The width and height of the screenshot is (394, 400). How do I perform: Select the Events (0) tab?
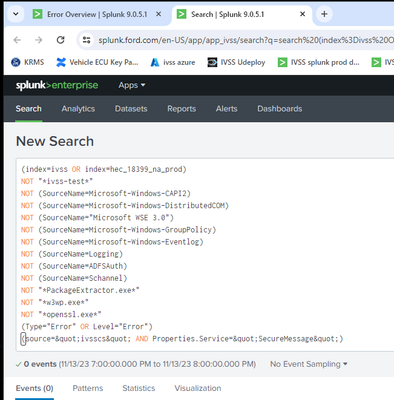point(35,388)
